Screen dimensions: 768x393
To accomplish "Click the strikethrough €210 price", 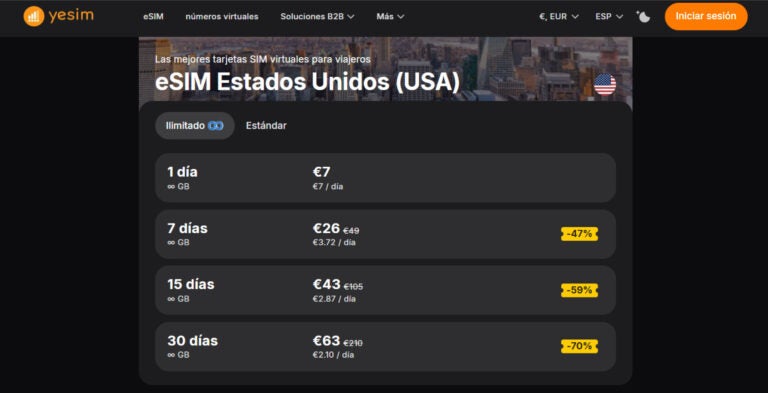I will coord(353,343).
